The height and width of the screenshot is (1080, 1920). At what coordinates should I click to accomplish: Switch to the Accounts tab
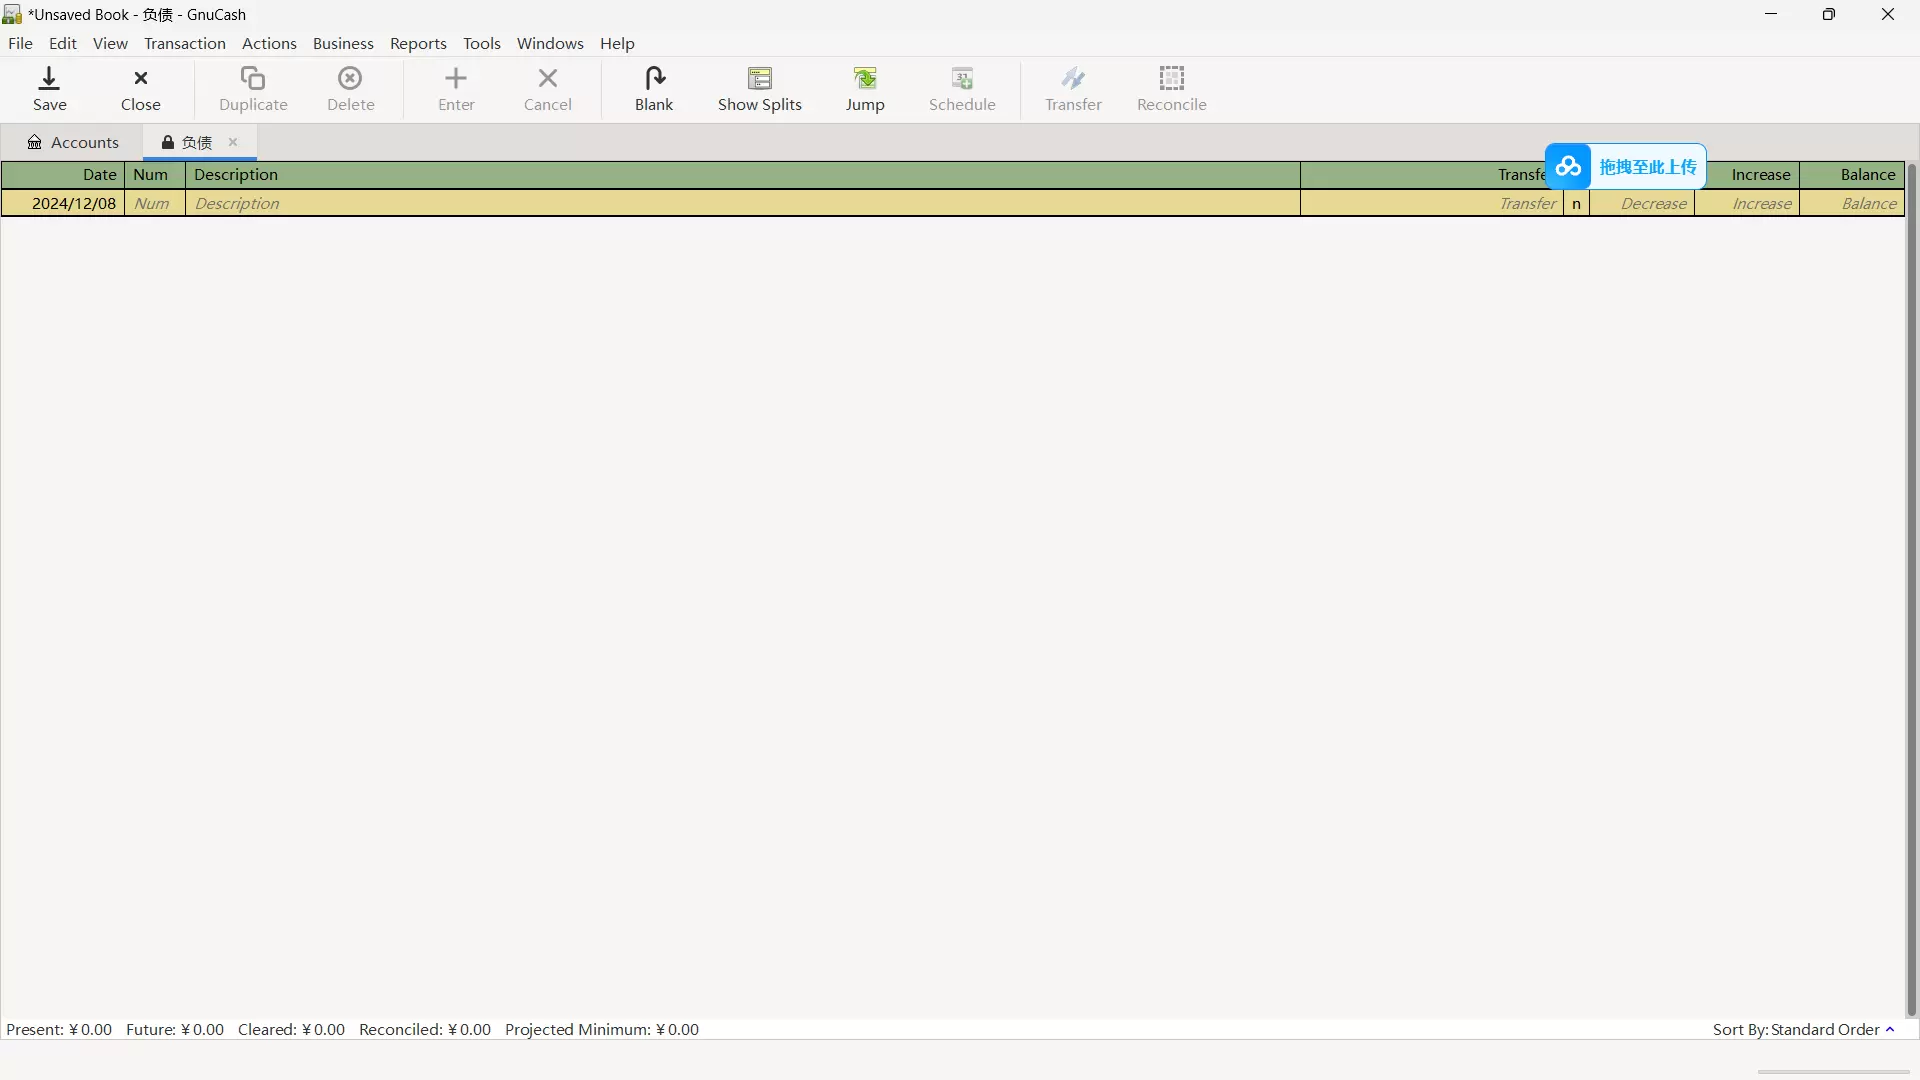click(73, 141)
